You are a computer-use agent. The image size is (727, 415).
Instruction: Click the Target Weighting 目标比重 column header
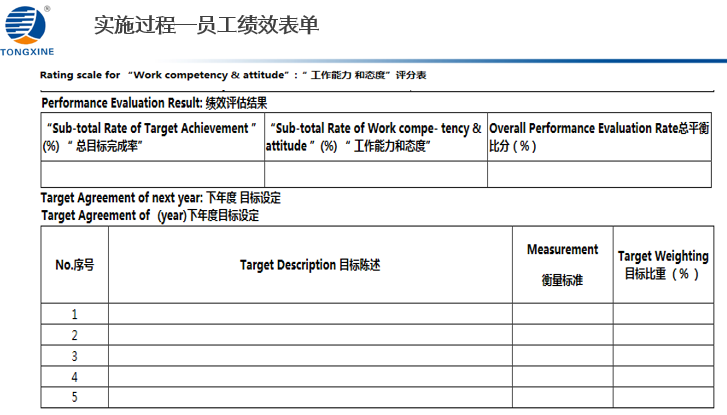tap(662, 265)
